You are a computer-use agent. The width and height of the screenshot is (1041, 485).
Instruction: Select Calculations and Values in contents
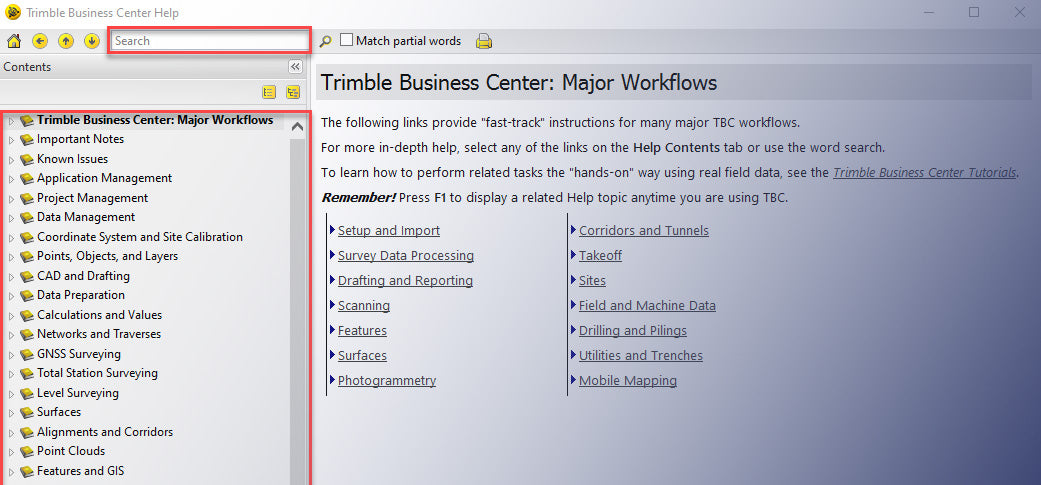click(x=100, y=315)
